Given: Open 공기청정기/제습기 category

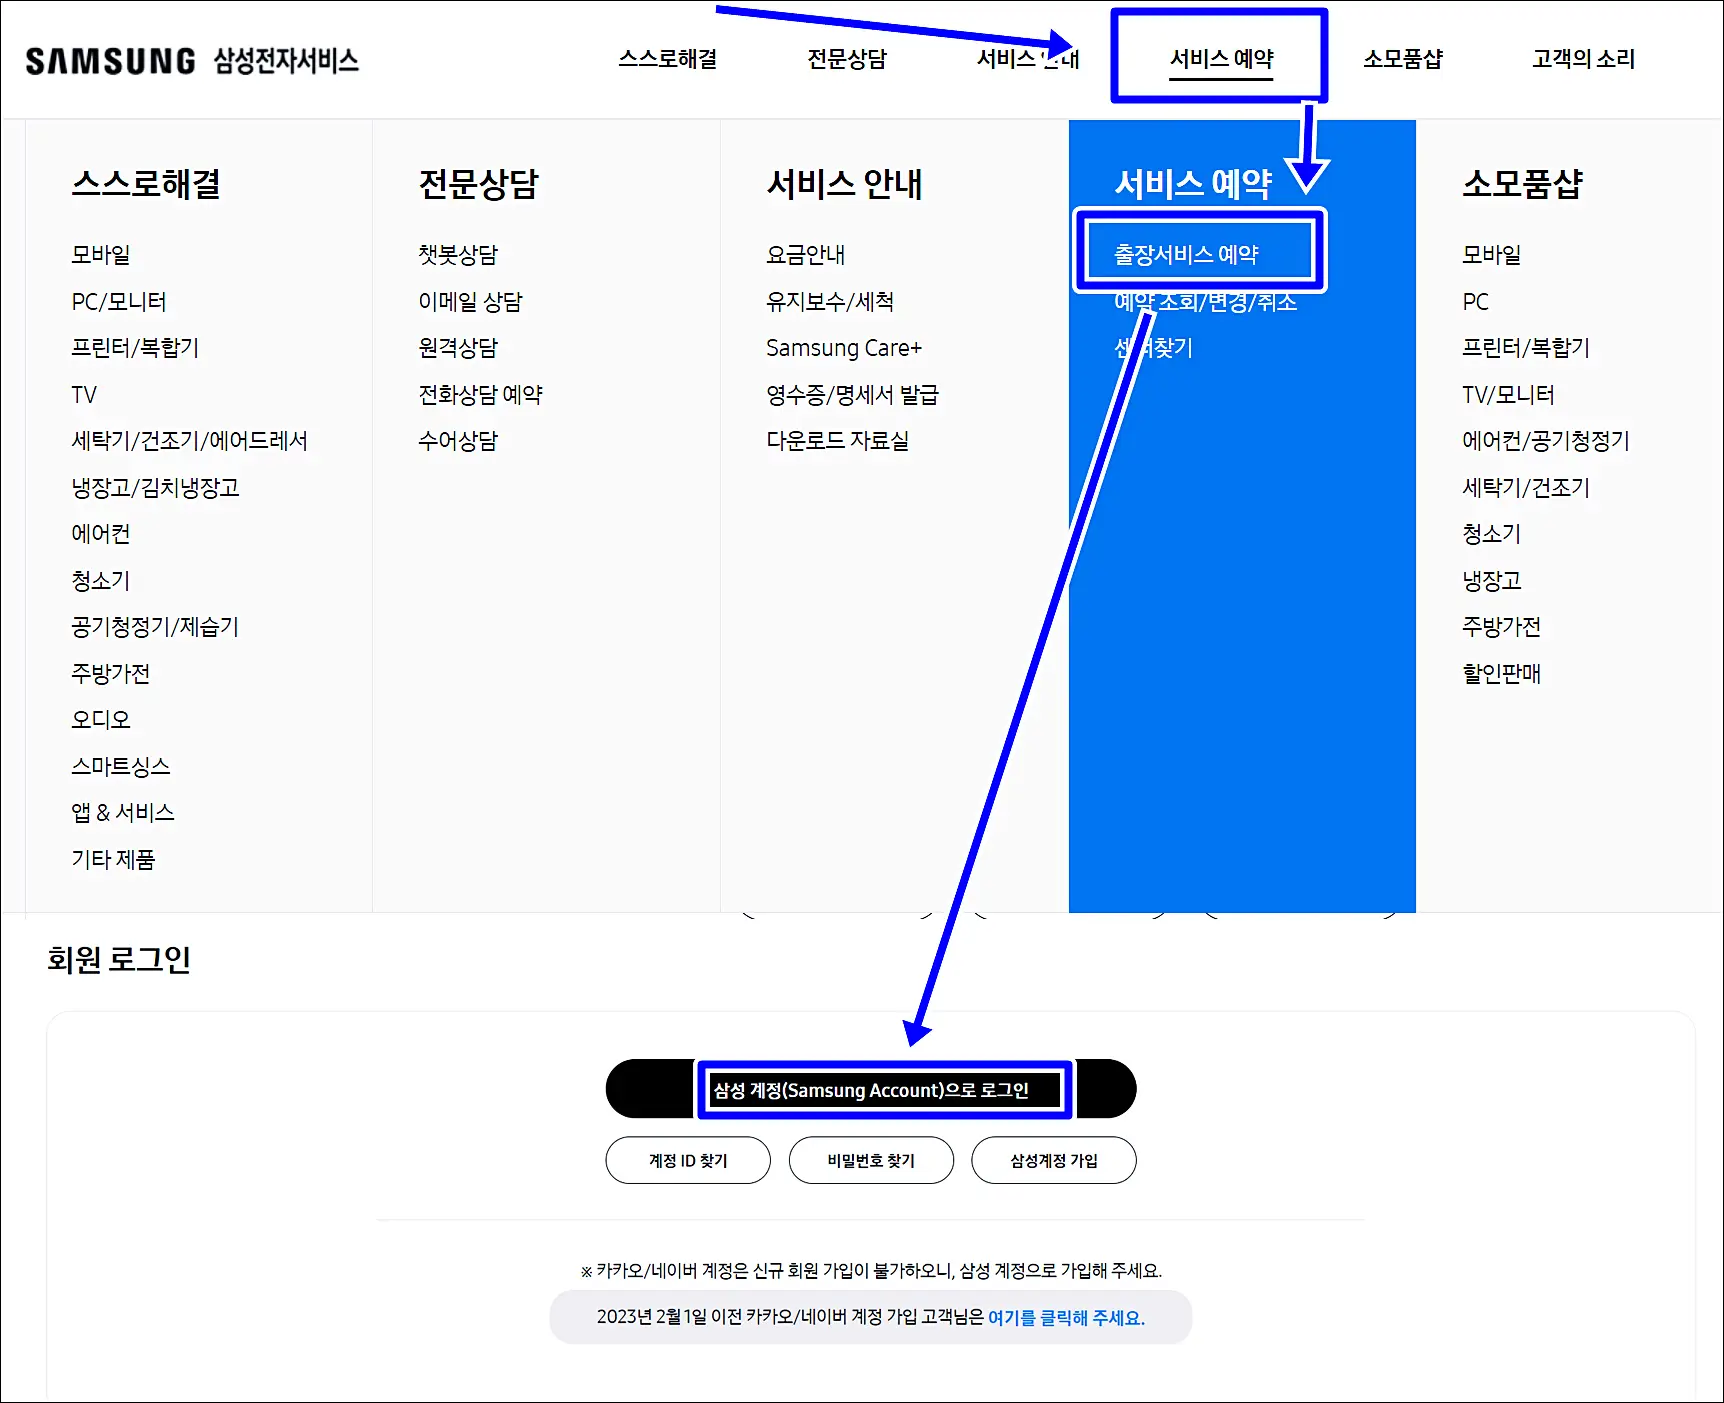Looking at the screenshot, I should tap(155, 627).
